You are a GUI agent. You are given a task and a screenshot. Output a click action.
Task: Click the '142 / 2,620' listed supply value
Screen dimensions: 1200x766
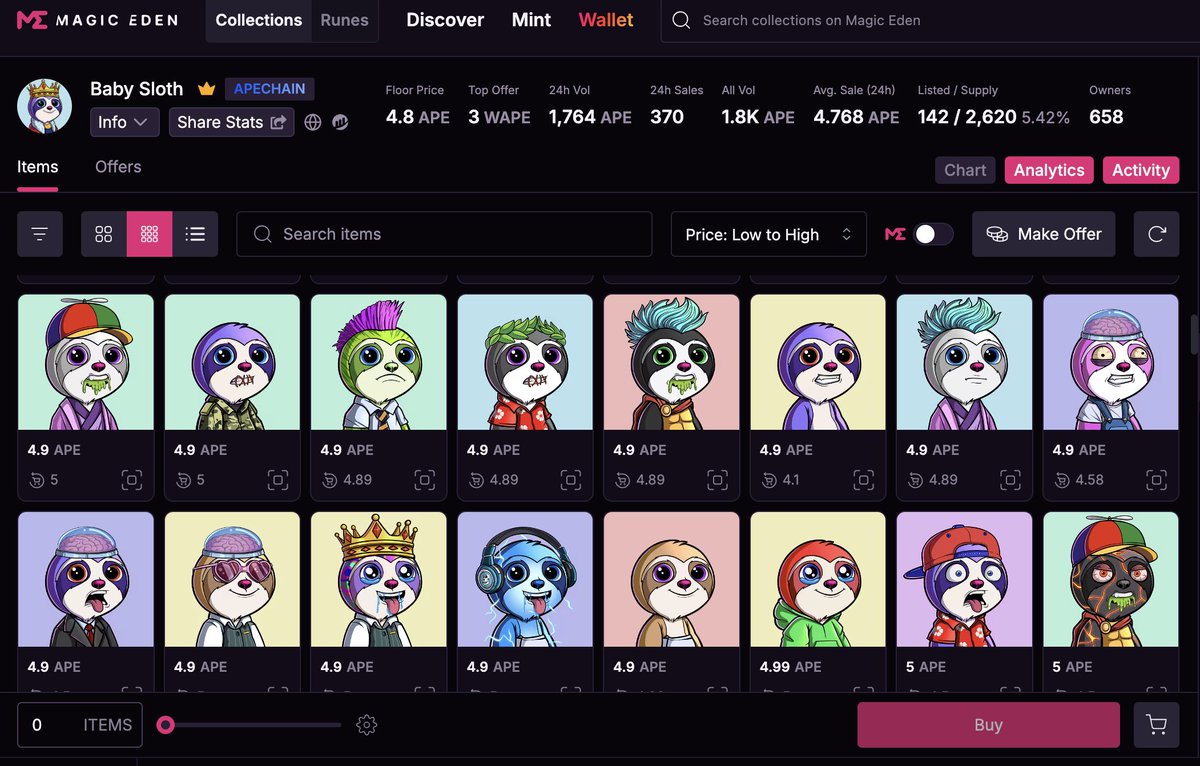pos(967,117)
